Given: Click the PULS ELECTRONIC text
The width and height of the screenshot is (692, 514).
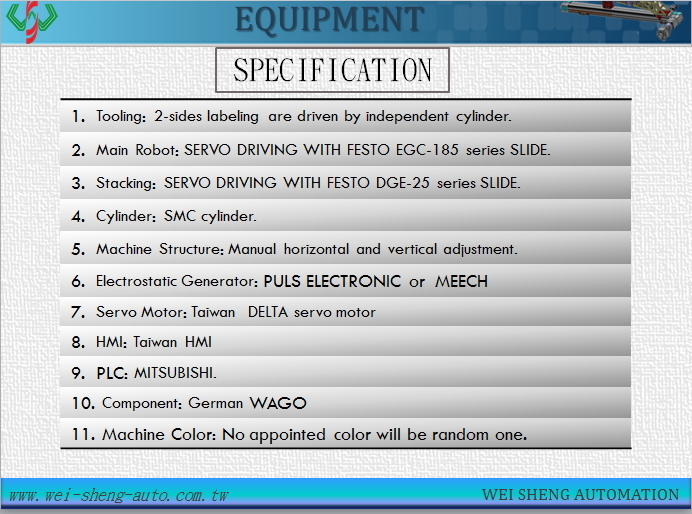Looking at the screenshot, I should [332, 281].
